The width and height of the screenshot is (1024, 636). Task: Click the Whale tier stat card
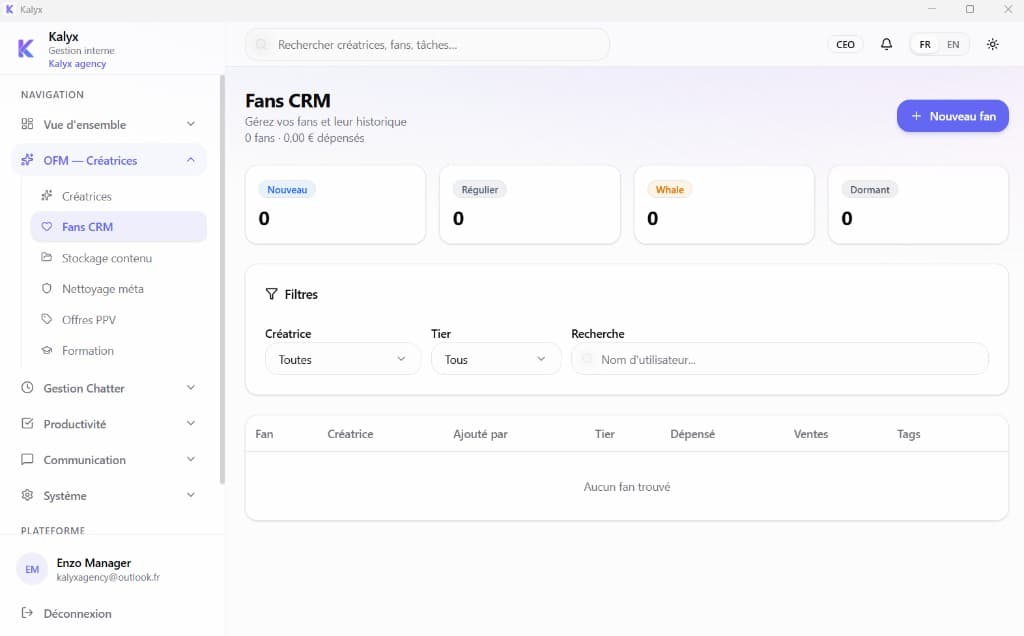pos(724,204)
